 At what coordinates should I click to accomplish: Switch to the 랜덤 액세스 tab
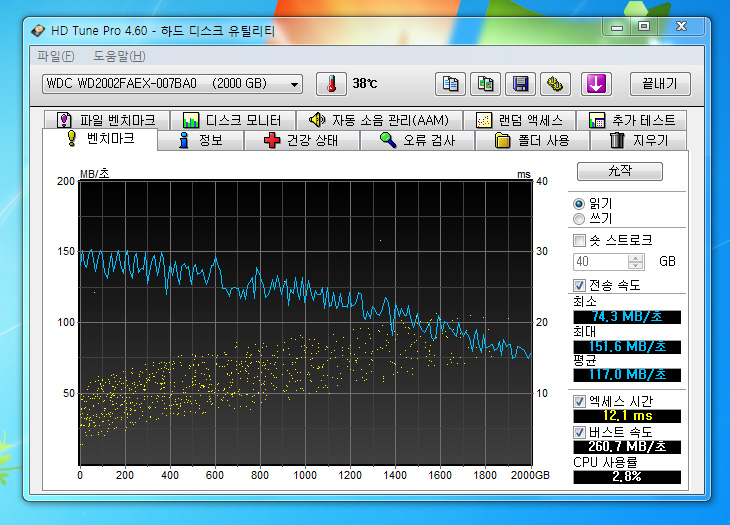520,120
